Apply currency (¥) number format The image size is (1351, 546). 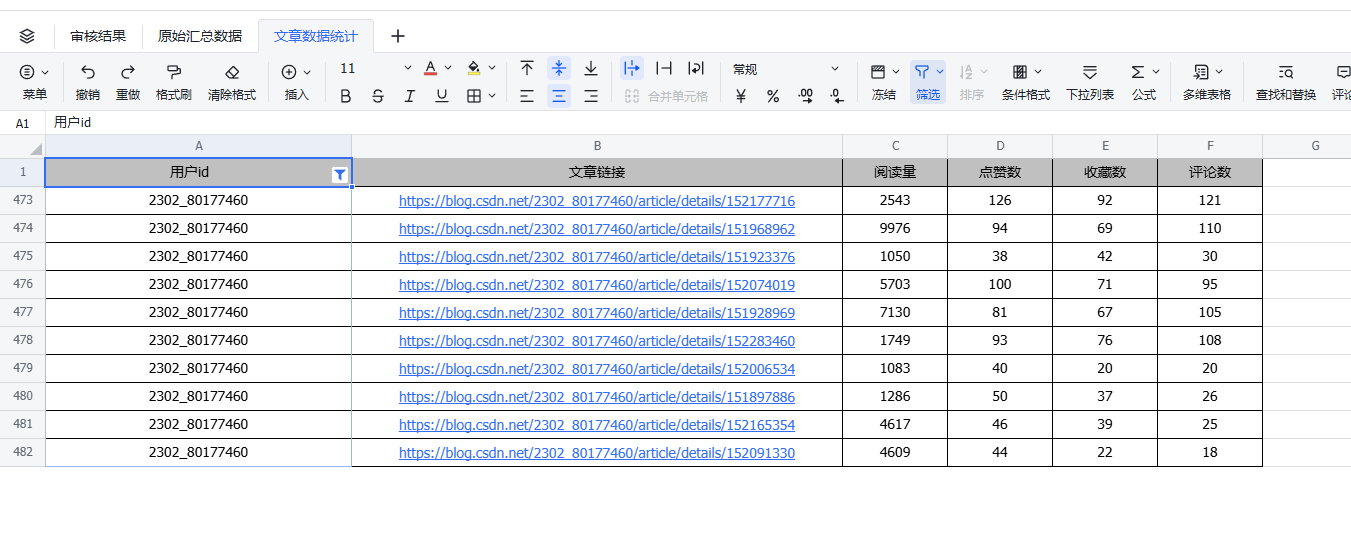[741, 96]
